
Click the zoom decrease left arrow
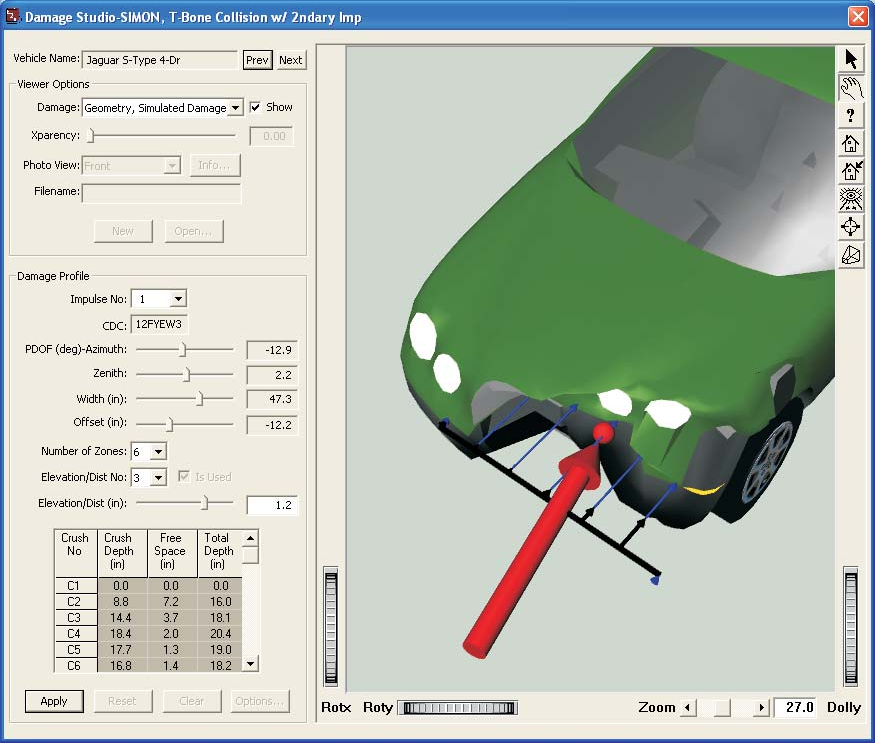point(688,708)
